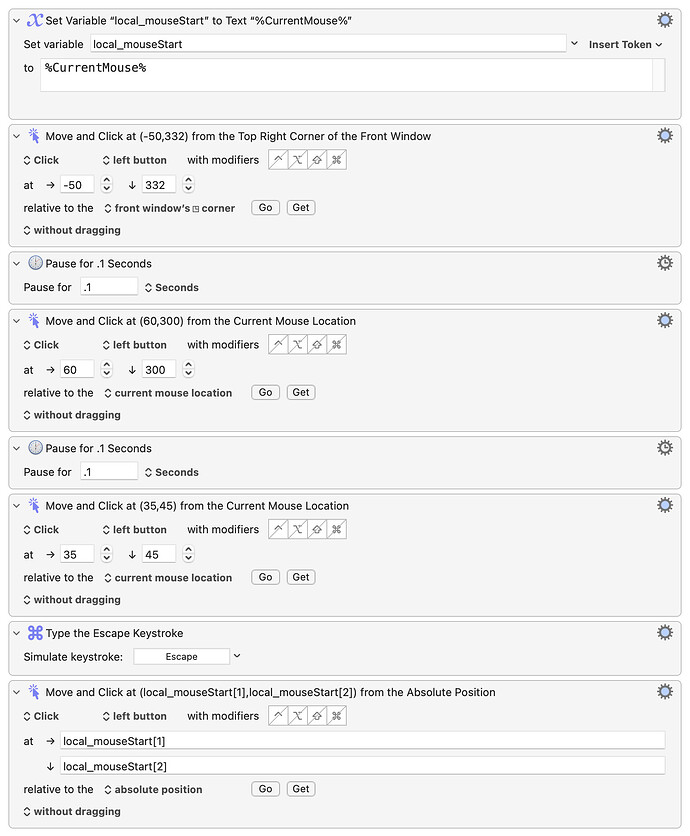The image size is (690, 836).
Task: Click Go button in the -50,332 action
Action: click(x=266, y=207)
